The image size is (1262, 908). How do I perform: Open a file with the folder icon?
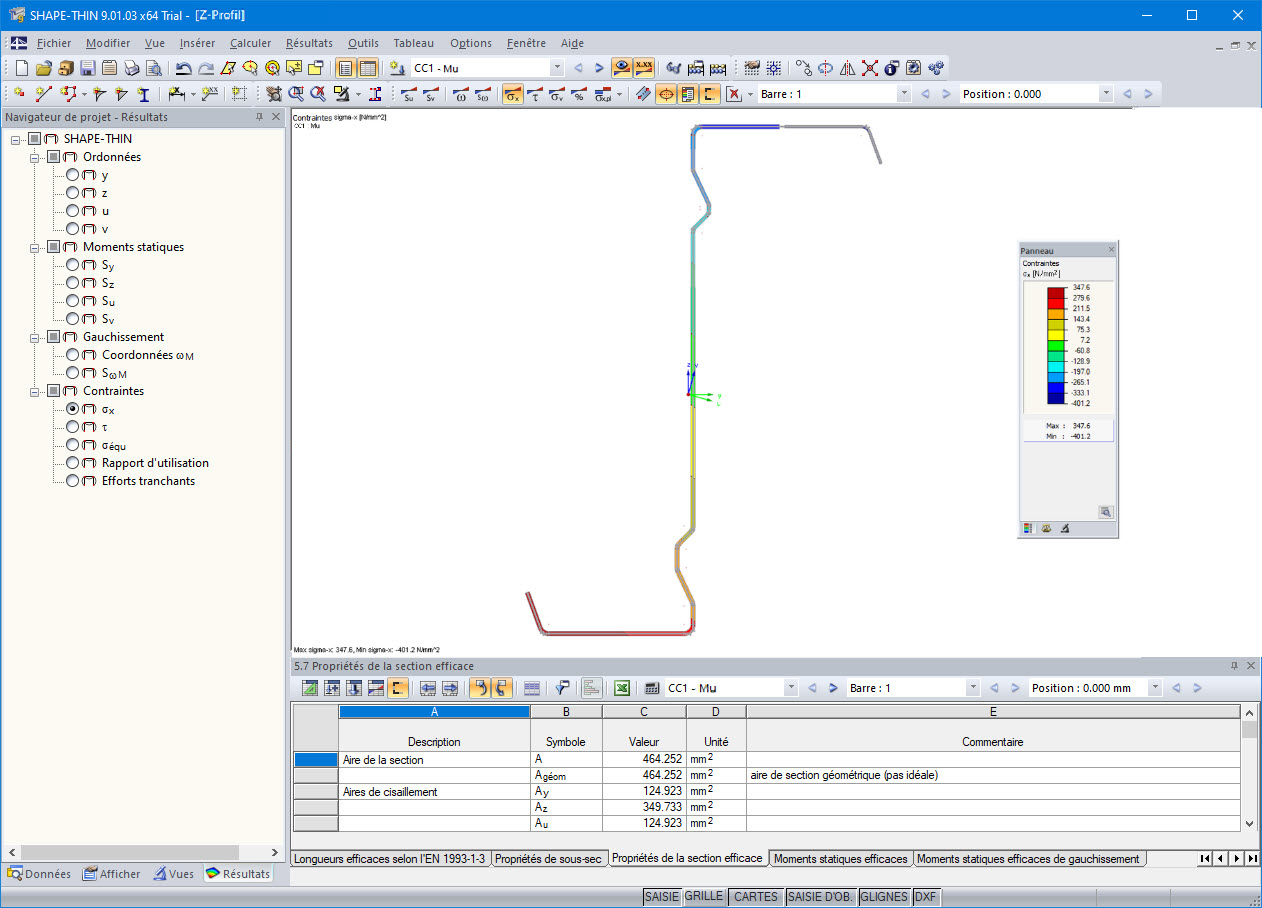[x=43, y=68]
